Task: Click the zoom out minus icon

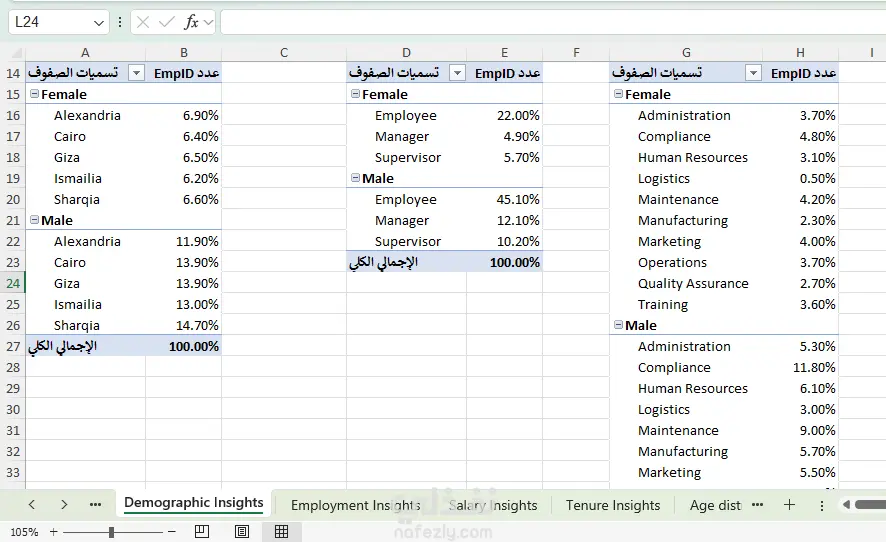Action: coord(172,532)
